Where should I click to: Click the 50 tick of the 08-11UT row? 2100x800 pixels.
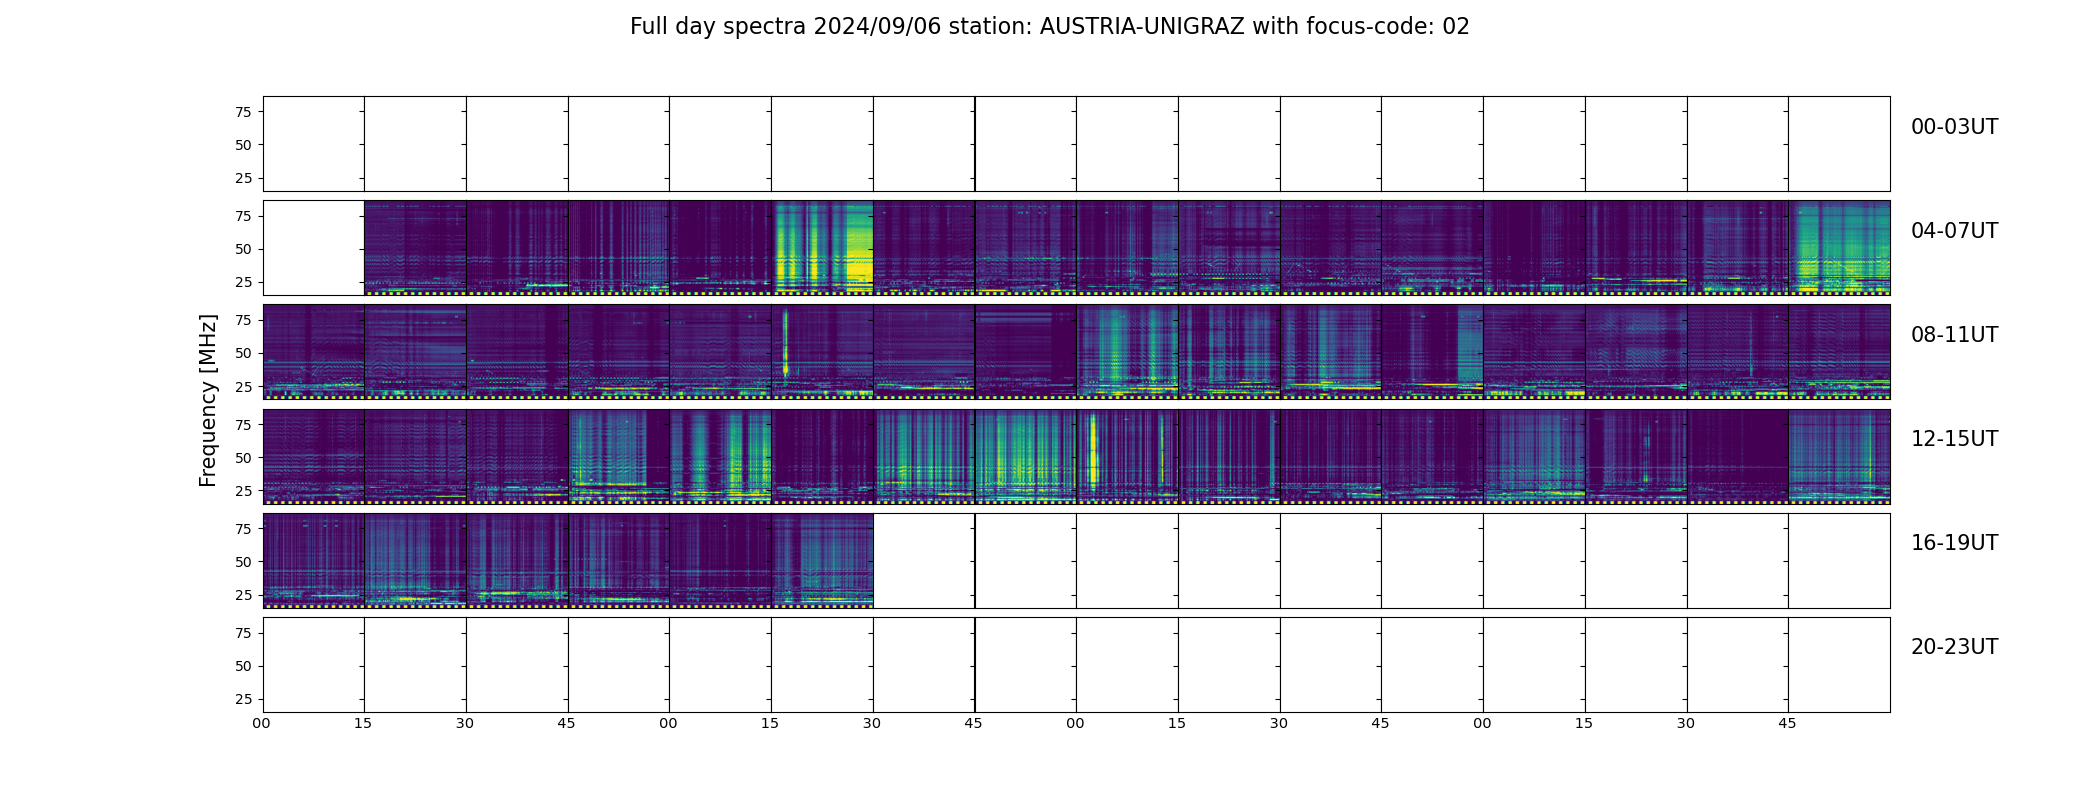click(243, 353)
